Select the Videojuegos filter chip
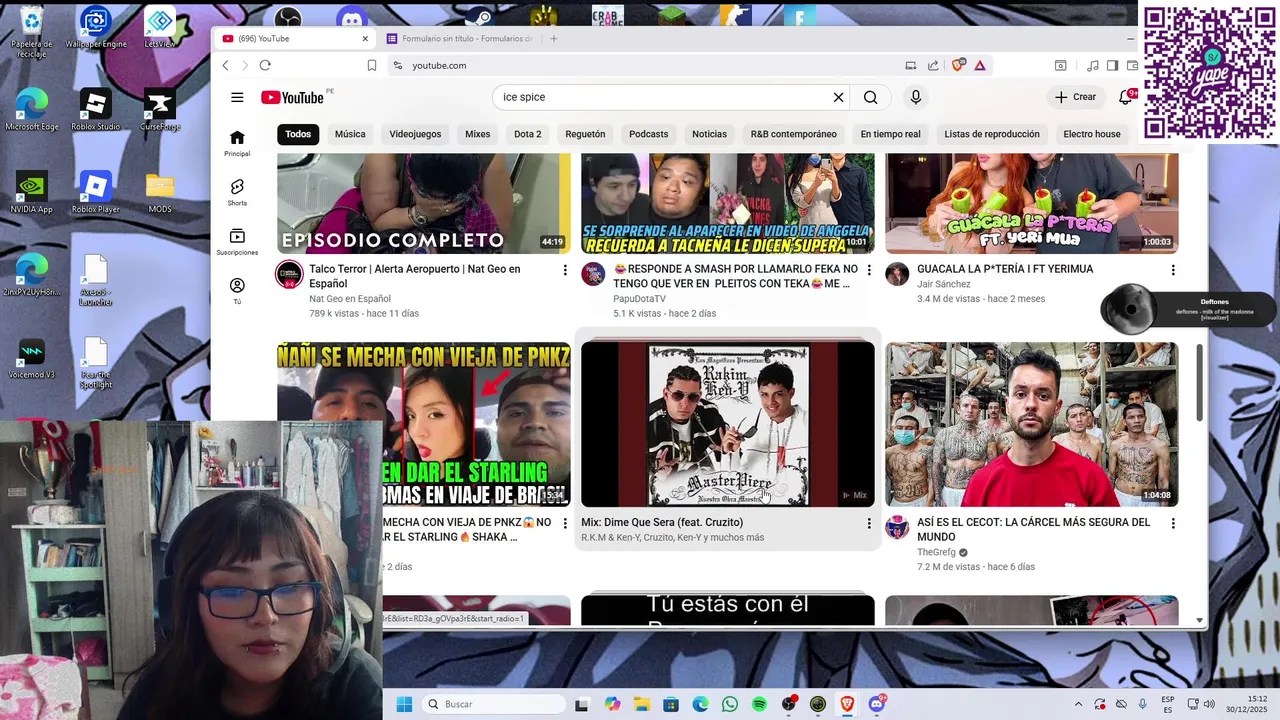Viewport: 1280px width, 720px height. pyautogui.click(x=415, y=134)
